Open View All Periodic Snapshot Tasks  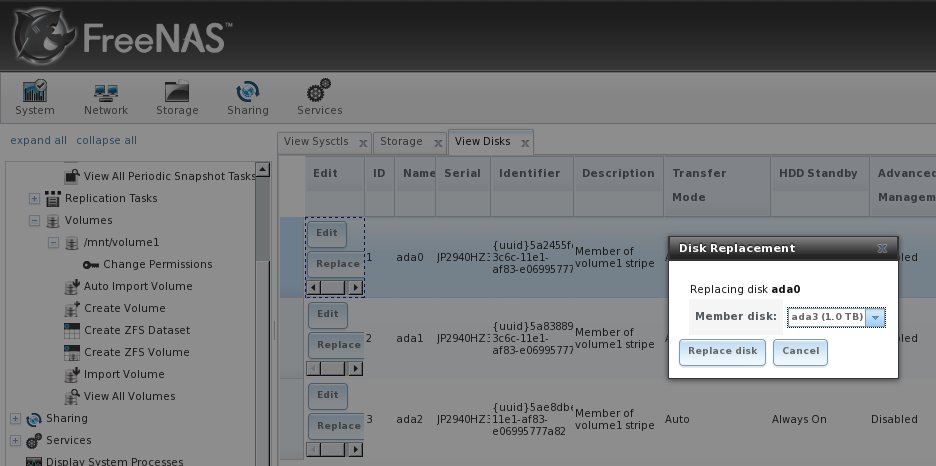(x=170, y=176)
